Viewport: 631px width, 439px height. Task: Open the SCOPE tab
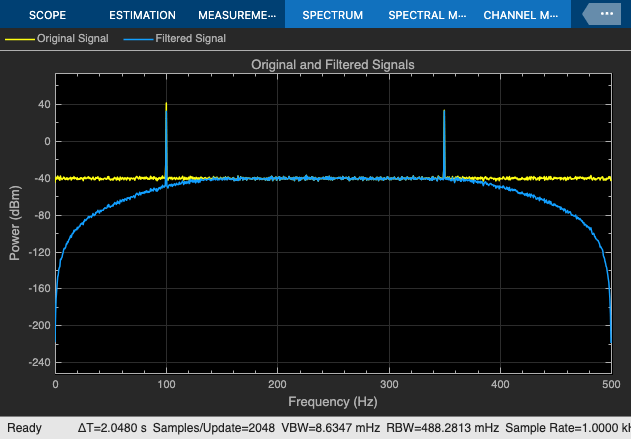(47, 15)
